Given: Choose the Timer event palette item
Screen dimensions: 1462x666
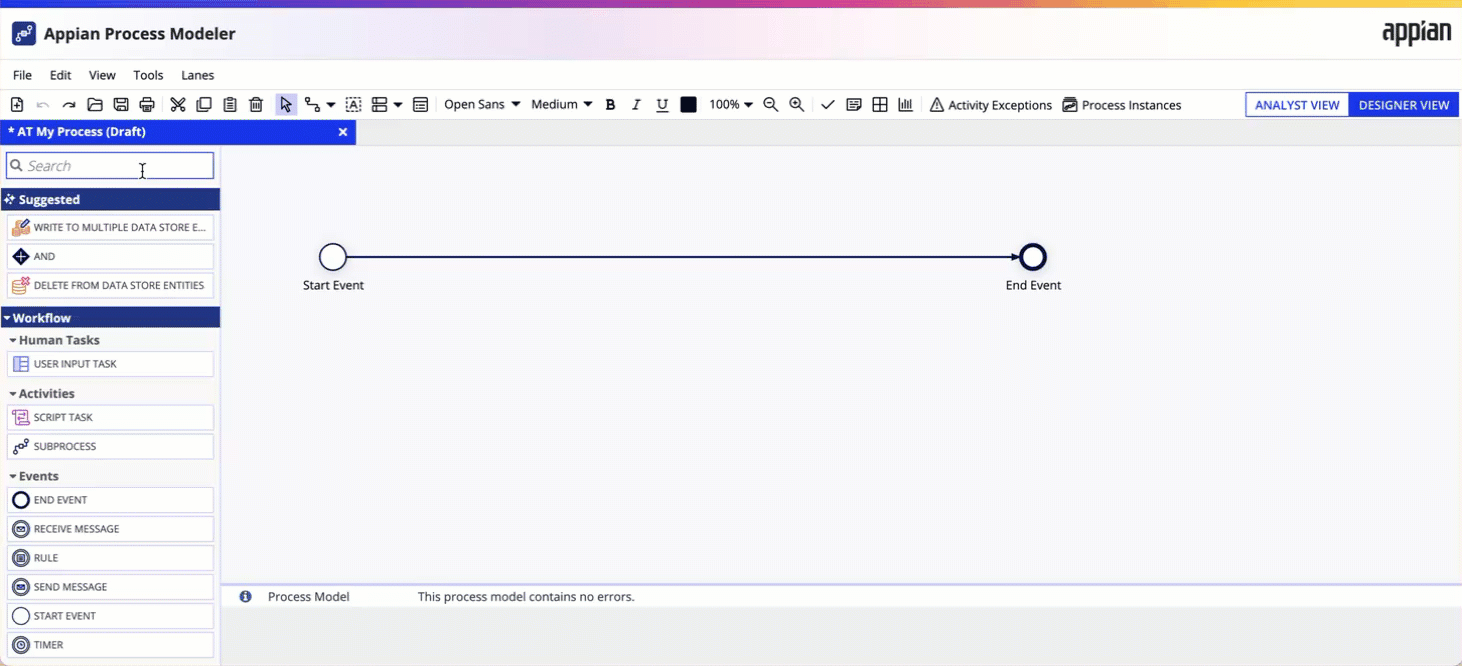Looking at the screenshot, I should pyautogui.click(x=110, y=645).
